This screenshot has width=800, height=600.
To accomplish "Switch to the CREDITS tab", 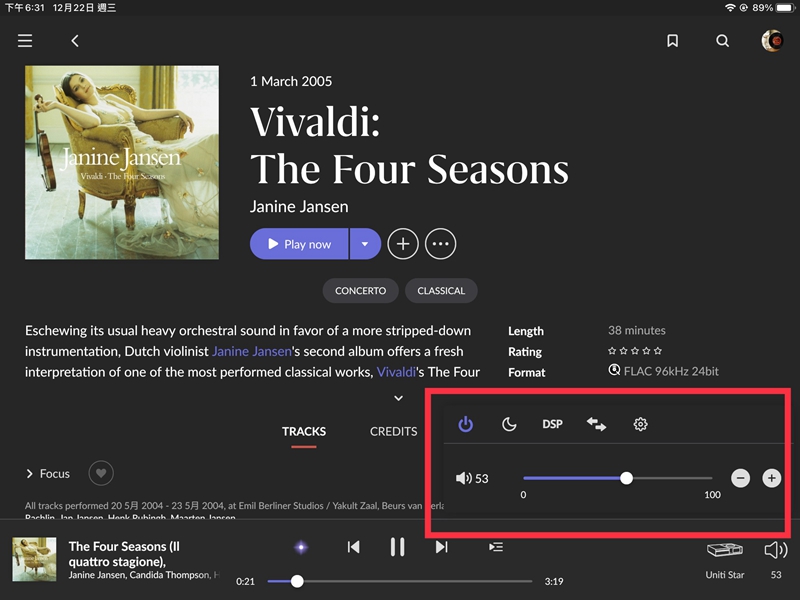I will (393, 431).
